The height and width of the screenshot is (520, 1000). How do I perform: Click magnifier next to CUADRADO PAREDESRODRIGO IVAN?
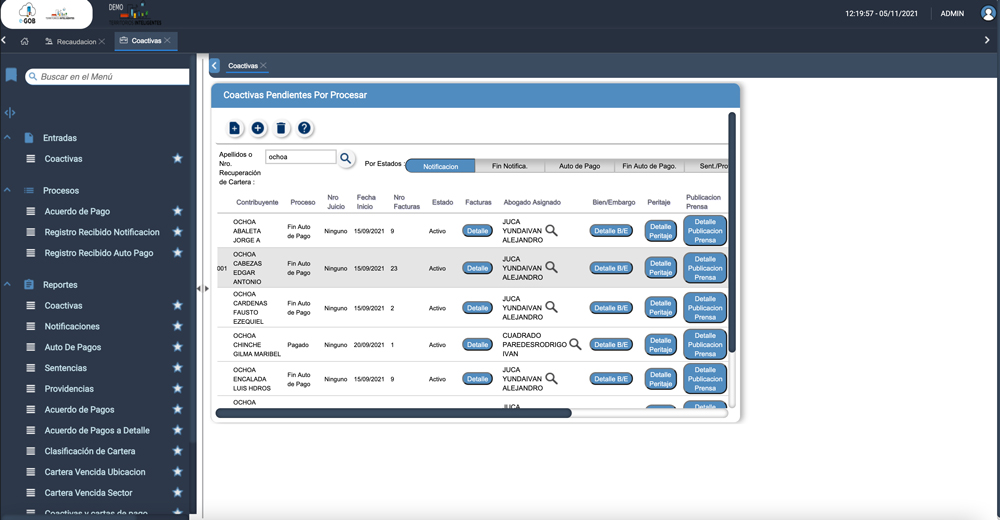coord(575,344)
